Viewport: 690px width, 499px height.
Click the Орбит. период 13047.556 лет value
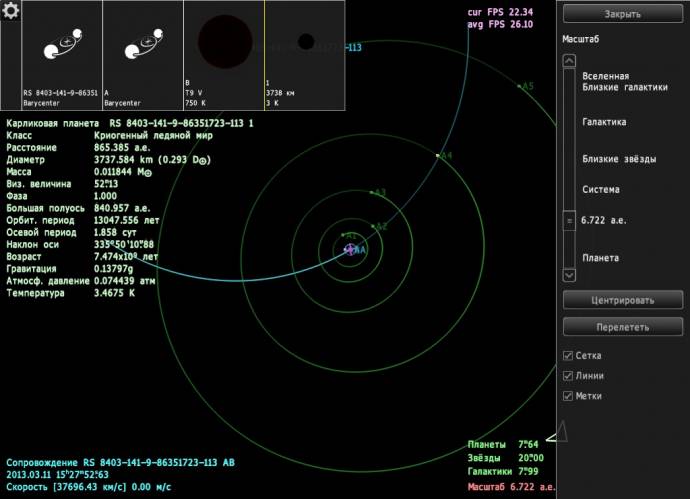(127, 220)
